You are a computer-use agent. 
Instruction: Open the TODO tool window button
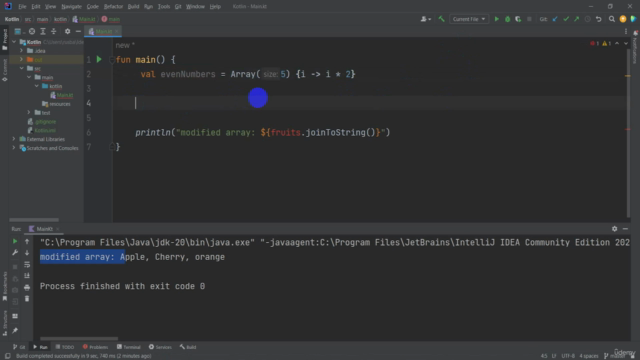(x=64, y=347)
